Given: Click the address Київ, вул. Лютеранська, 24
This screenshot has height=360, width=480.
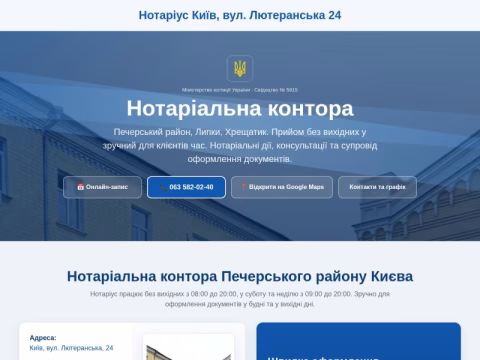Looking at the screenshot, I should (x=71, y=348).
